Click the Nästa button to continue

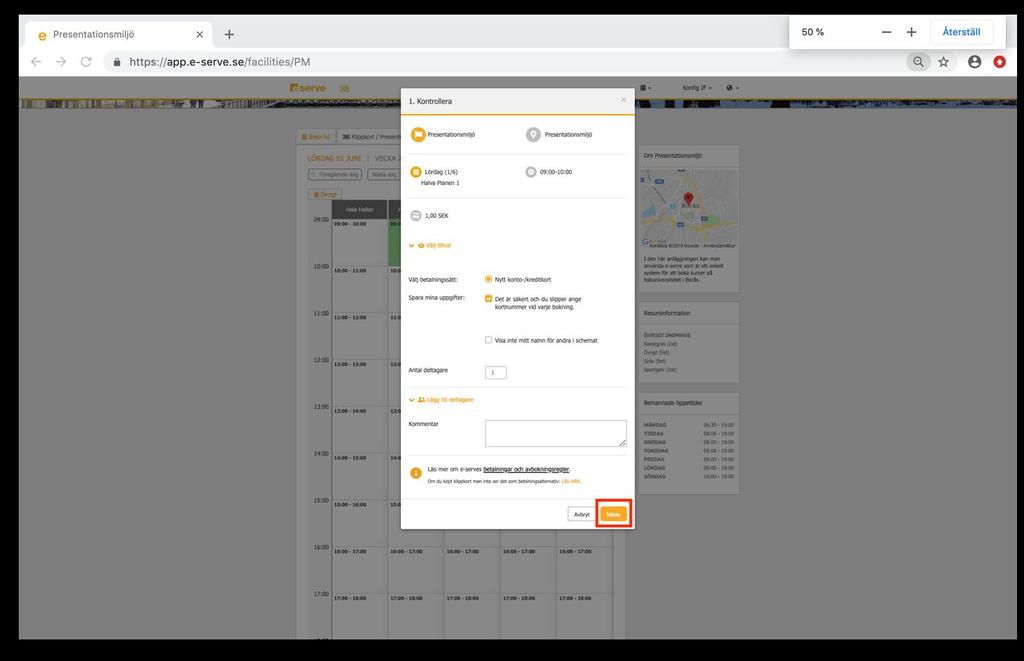[x=613, y=514]
